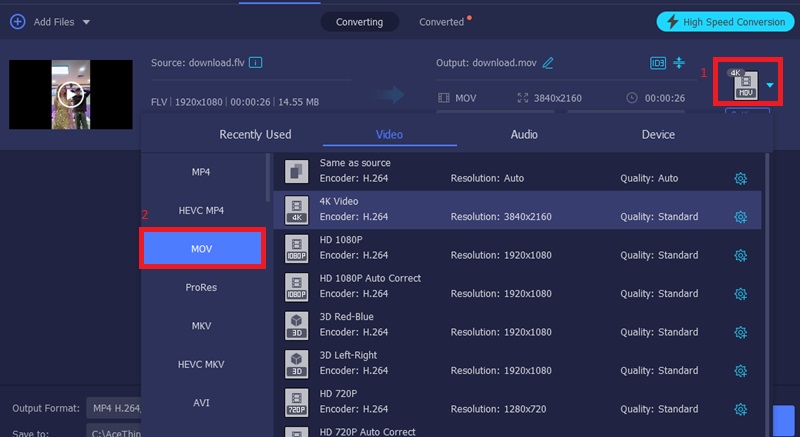
Task: Open settings gear for 4K Video
Action: 740,217
